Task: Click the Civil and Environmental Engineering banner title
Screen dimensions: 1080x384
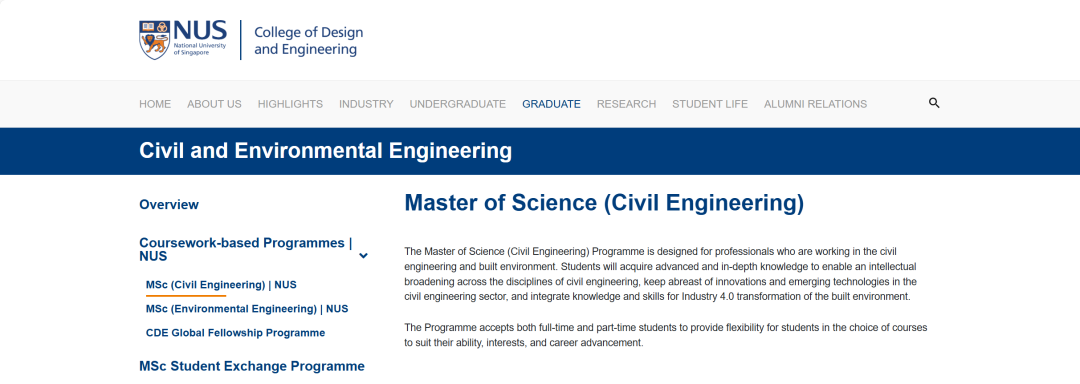Action: tap(325, 151)
